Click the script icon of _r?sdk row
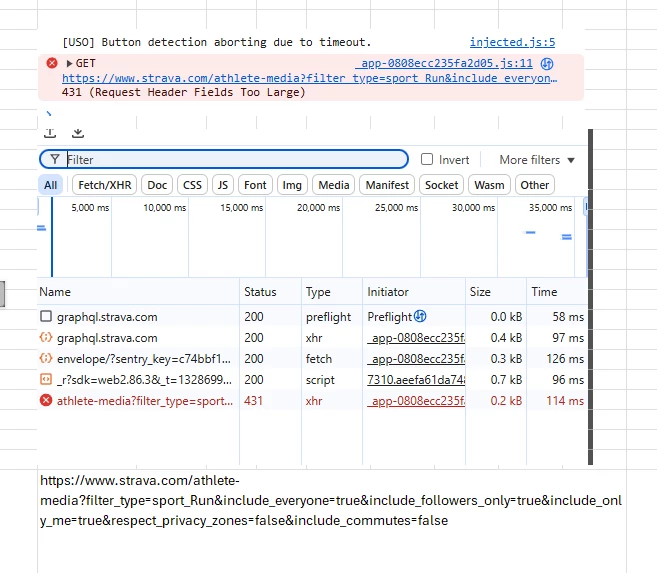This screenshot has width=657, height=573. pos(46,379)
